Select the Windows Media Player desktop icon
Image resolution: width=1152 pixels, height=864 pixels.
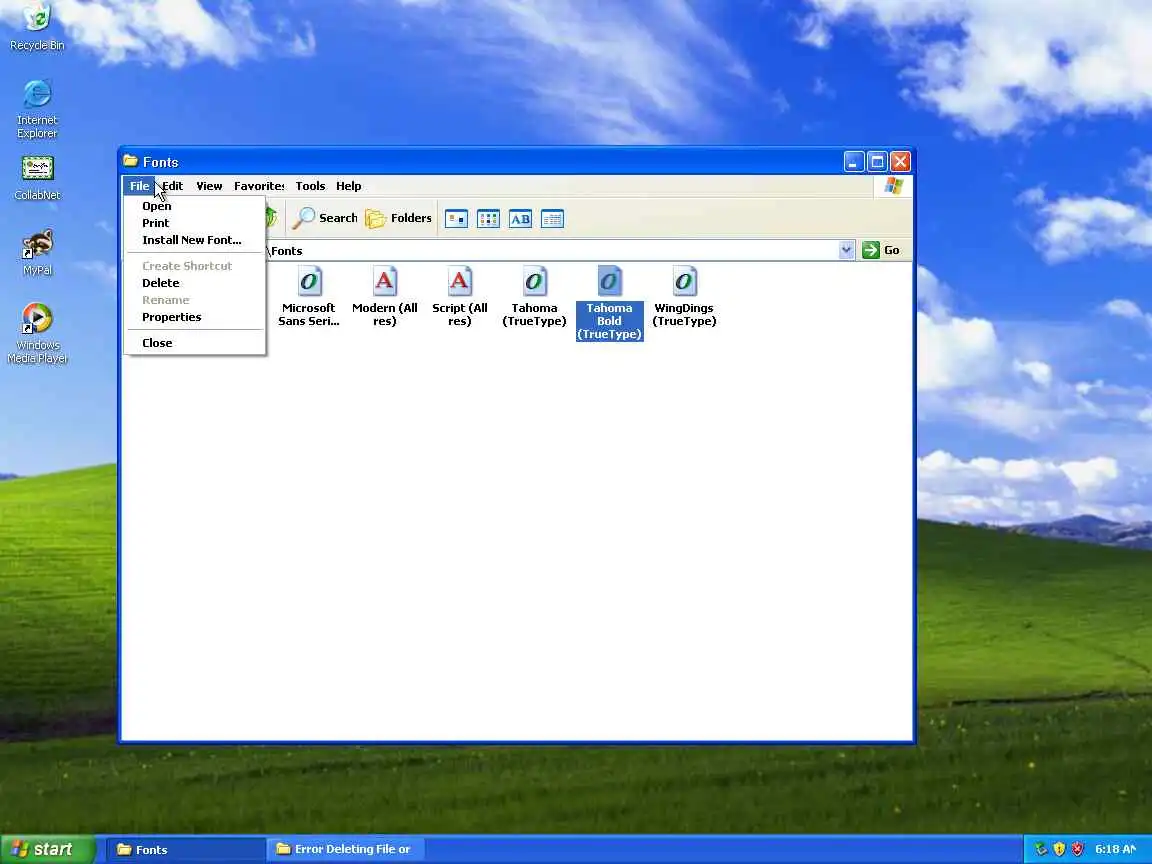point(37,333)
